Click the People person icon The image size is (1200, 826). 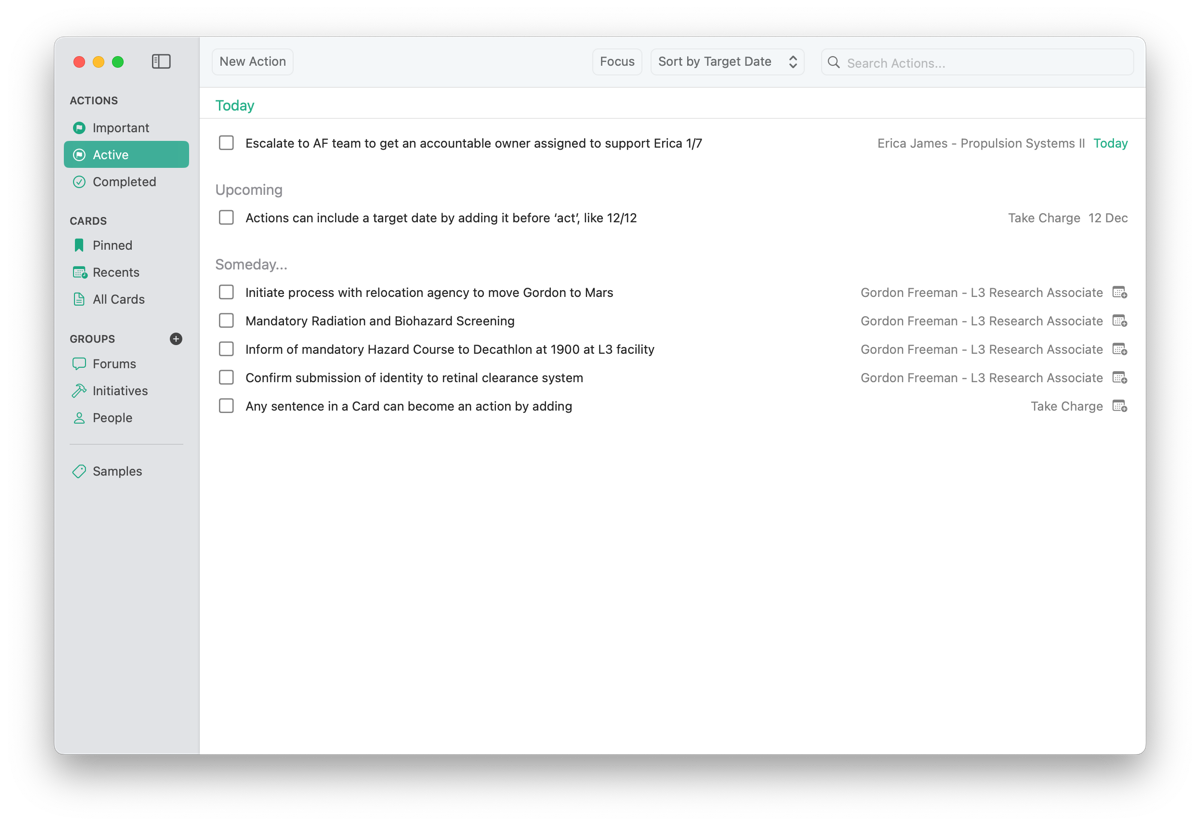(x=79, y=418)
